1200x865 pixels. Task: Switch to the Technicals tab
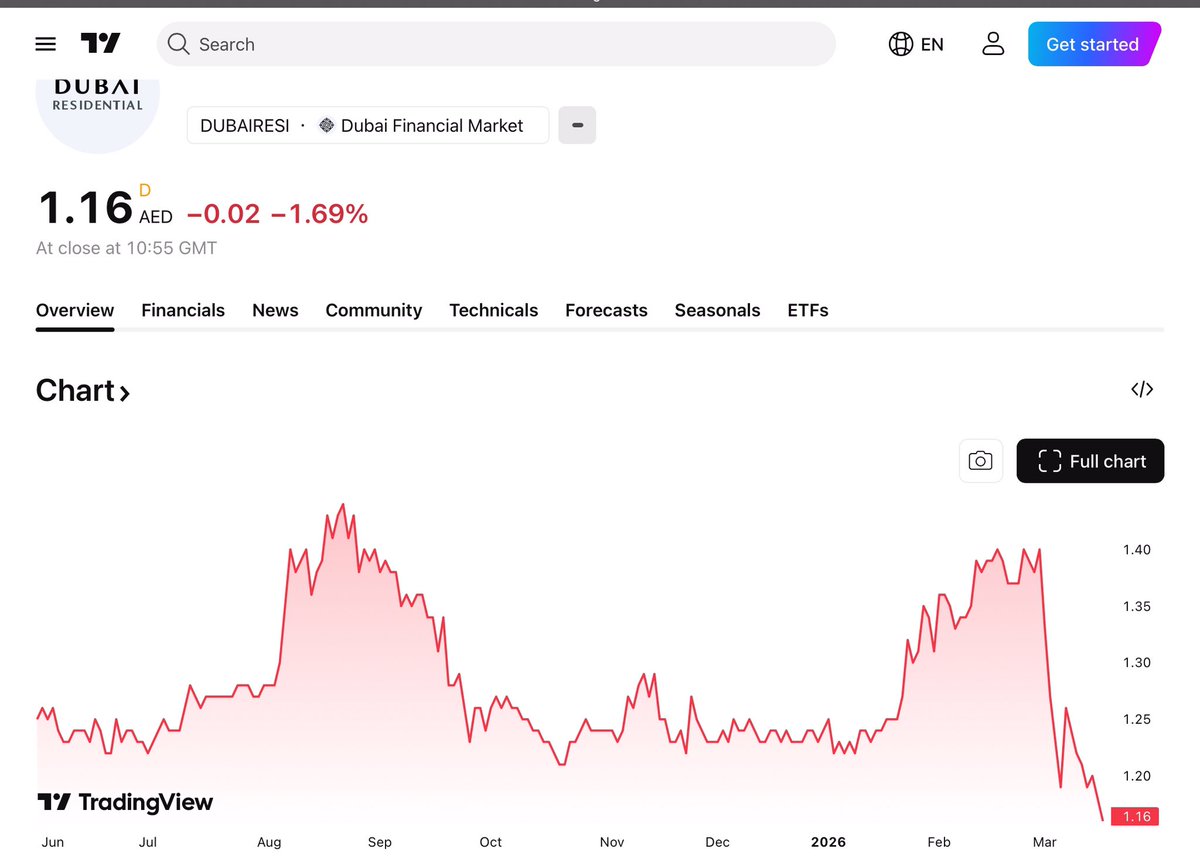tap(494, 310)
